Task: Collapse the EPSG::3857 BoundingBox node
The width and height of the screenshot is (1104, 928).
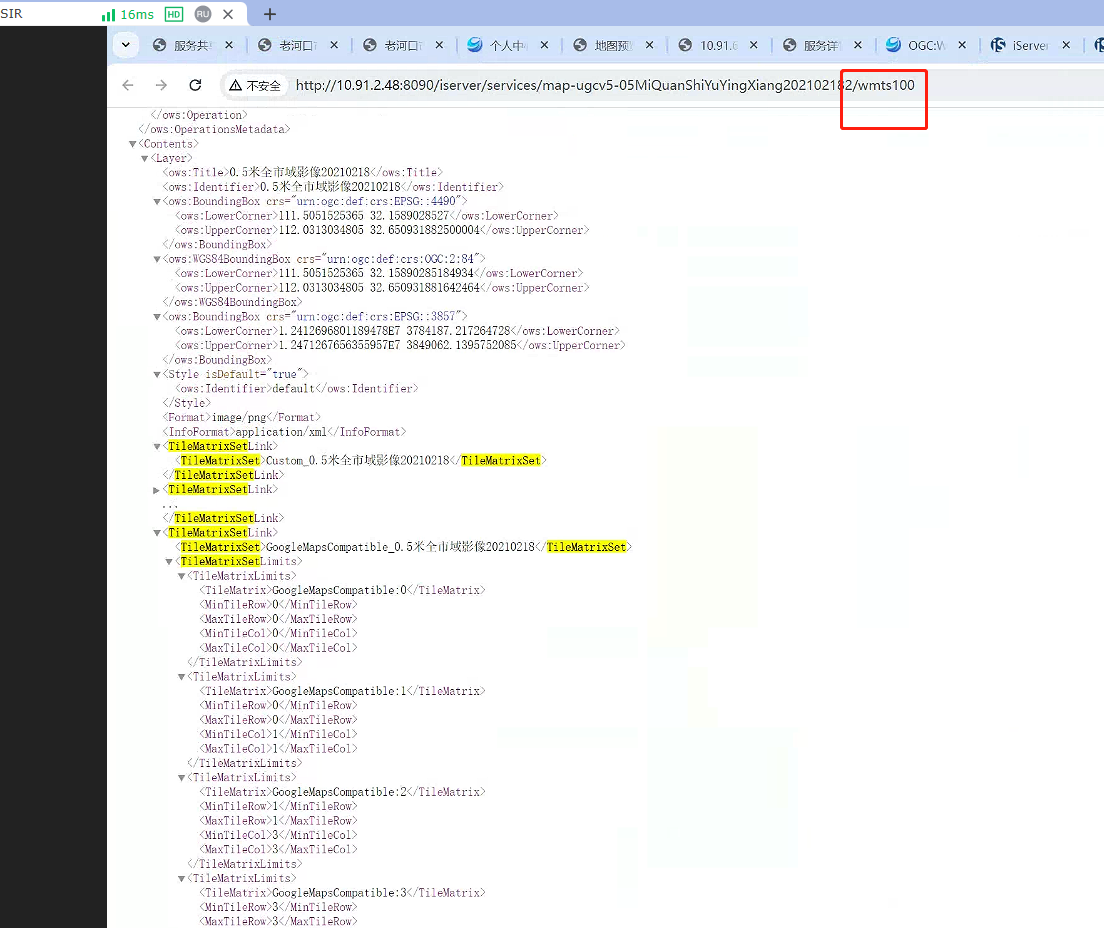Action: coord(157,317)
